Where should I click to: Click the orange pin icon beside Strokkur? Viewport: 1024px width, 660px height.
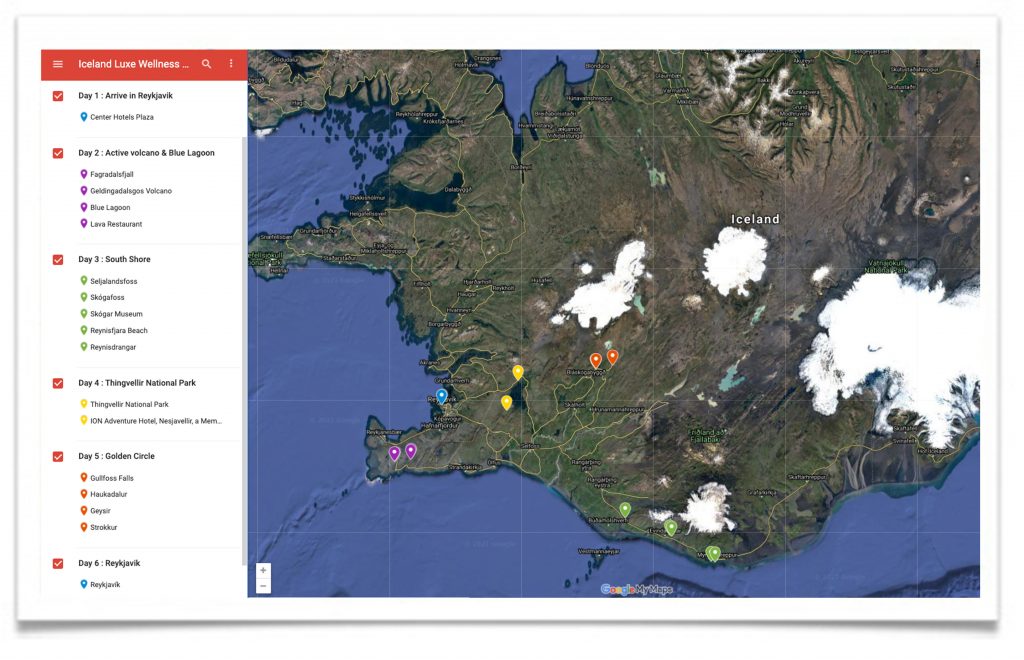[x=84, y=527]
